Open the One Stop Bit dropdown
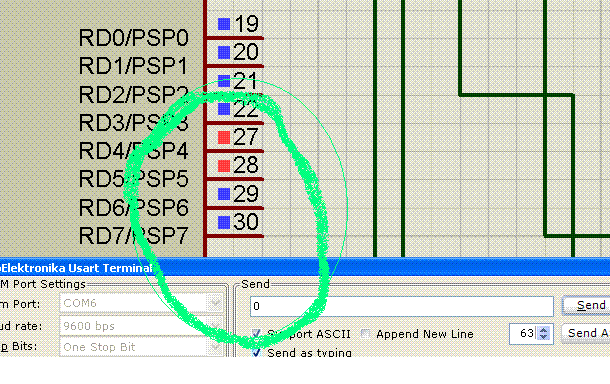 [x=215, y=347]
